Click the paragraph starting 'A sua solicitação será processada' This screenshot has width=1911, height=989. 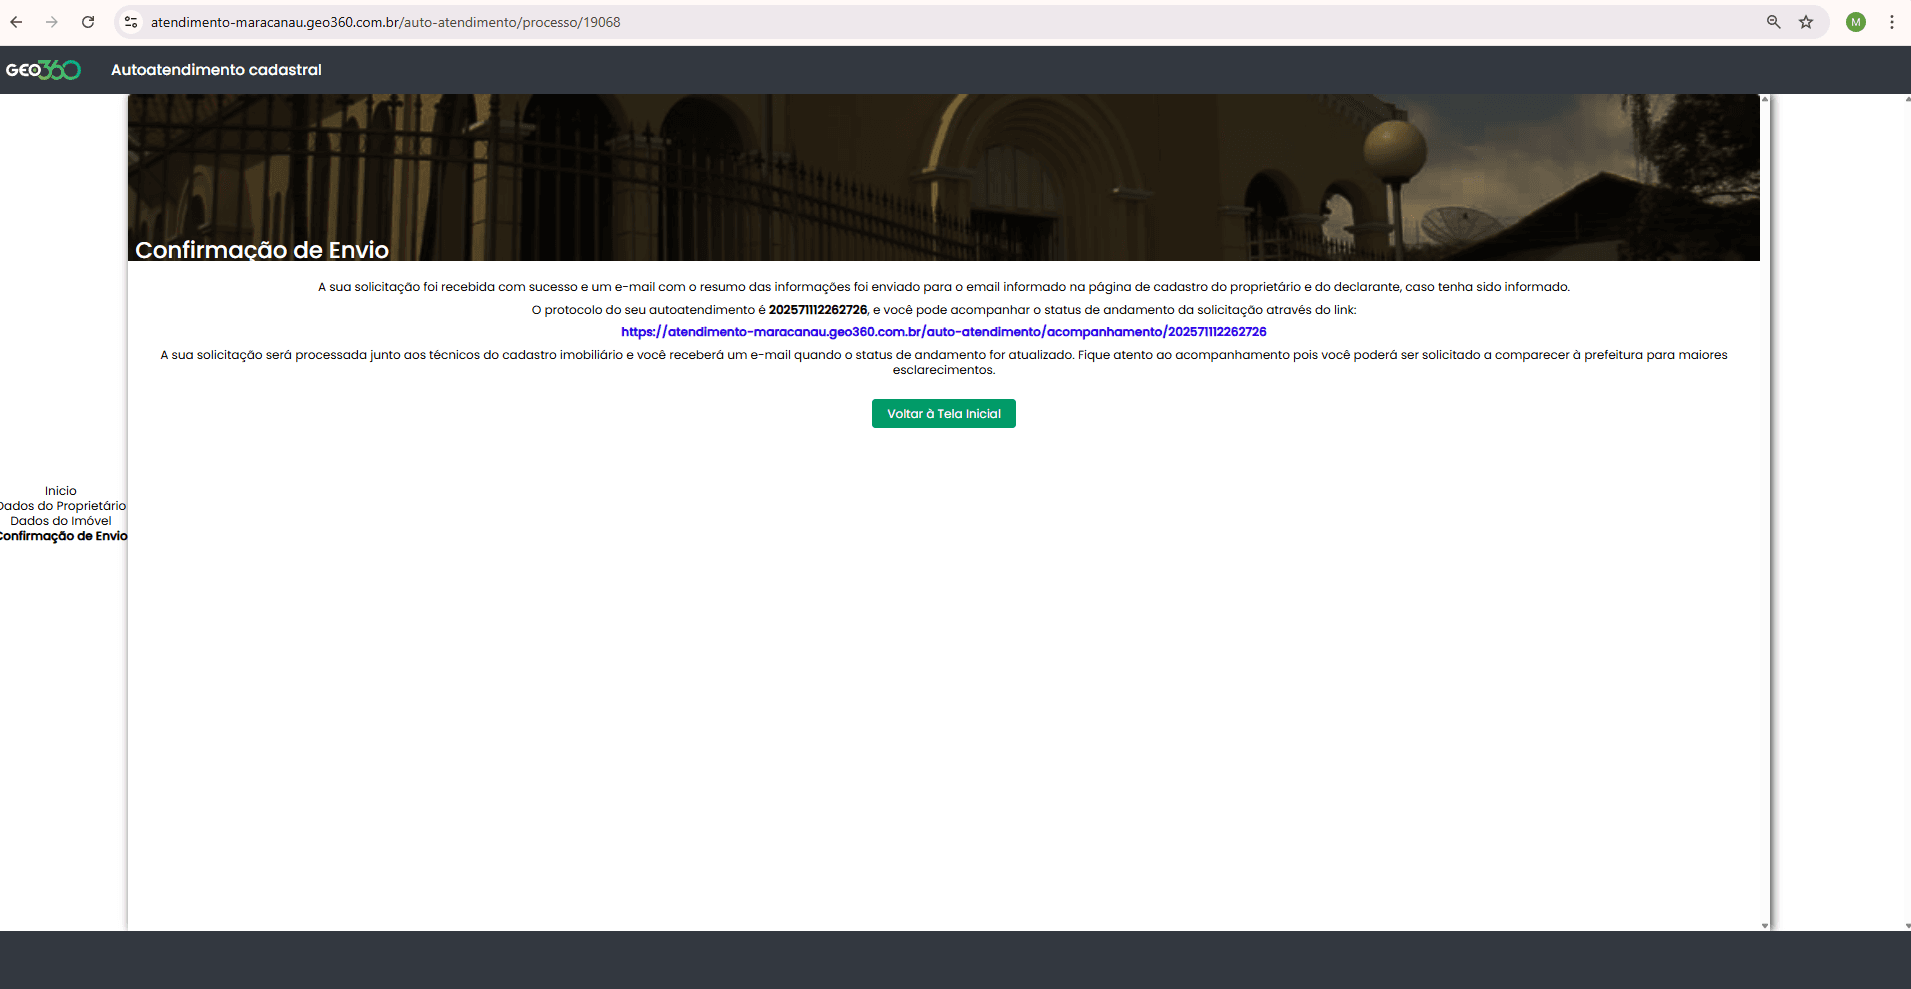tap(944, 362)
